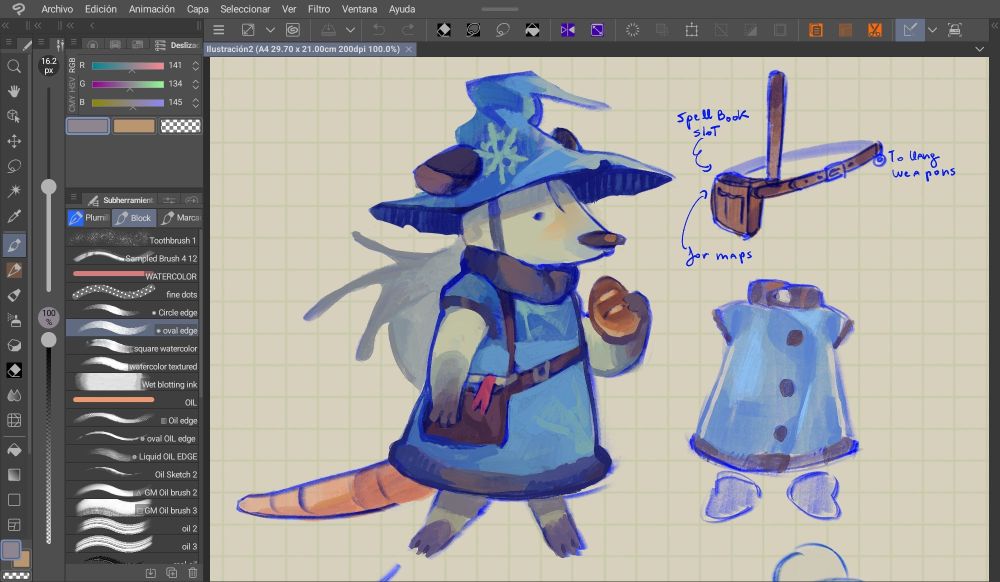Click the brush opacity slider handle

pyautogui.click(x=48, y=340)
